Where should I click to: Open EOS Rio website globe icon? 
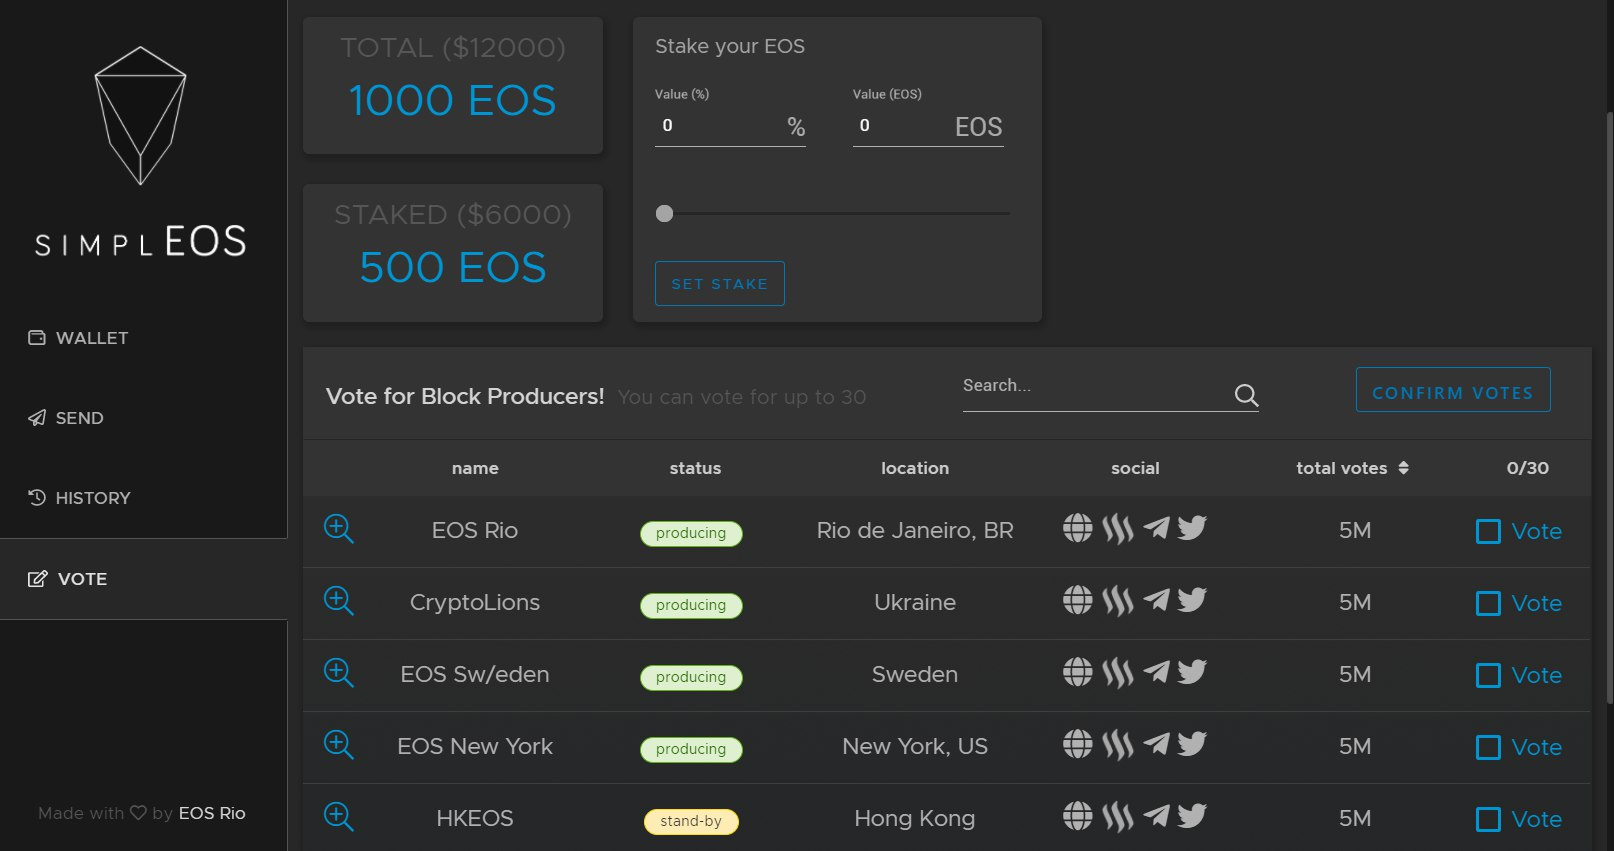[1077, 527]
